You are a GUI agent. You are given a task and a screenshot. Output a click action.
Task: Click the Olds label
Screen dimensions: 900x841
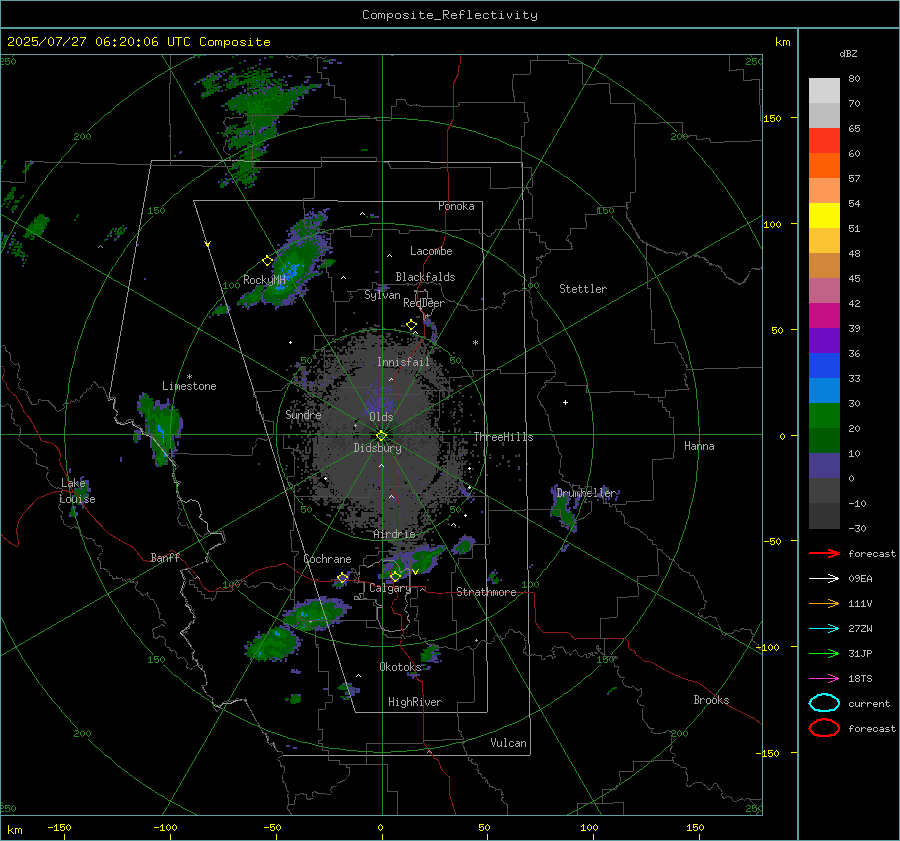[x=381, y=417]
